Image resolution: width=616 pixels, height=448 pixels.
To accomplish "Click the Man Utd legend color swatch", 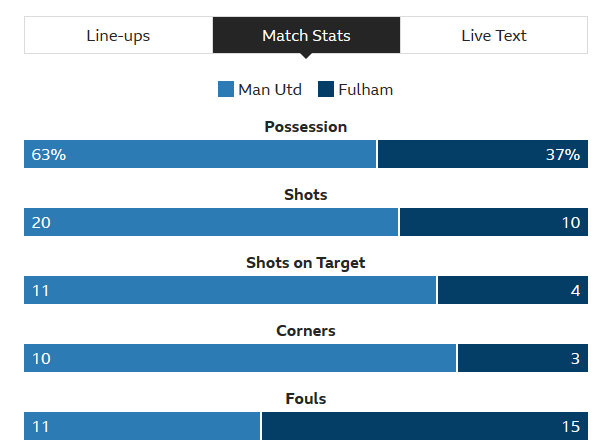I will [226, 89].
